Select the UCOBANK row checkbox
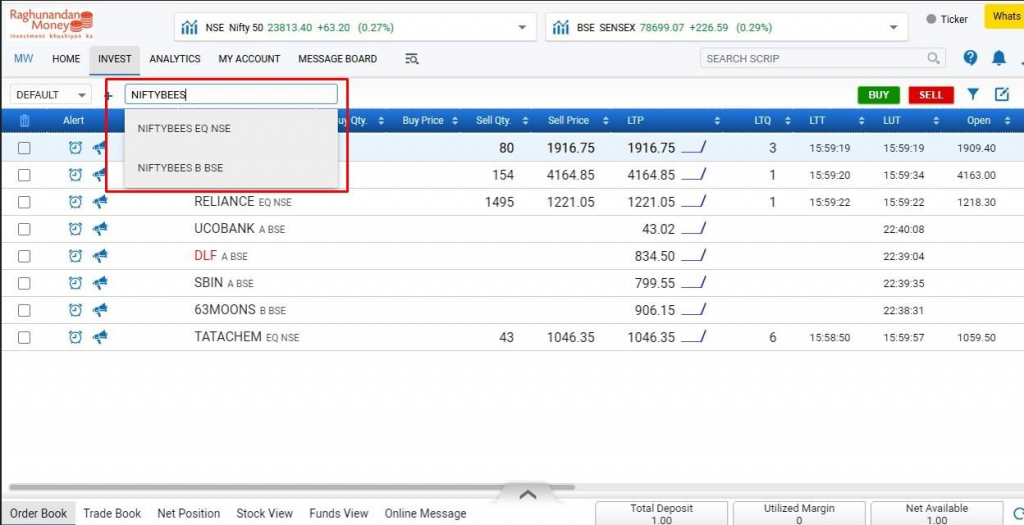 (x=24, y=229)
